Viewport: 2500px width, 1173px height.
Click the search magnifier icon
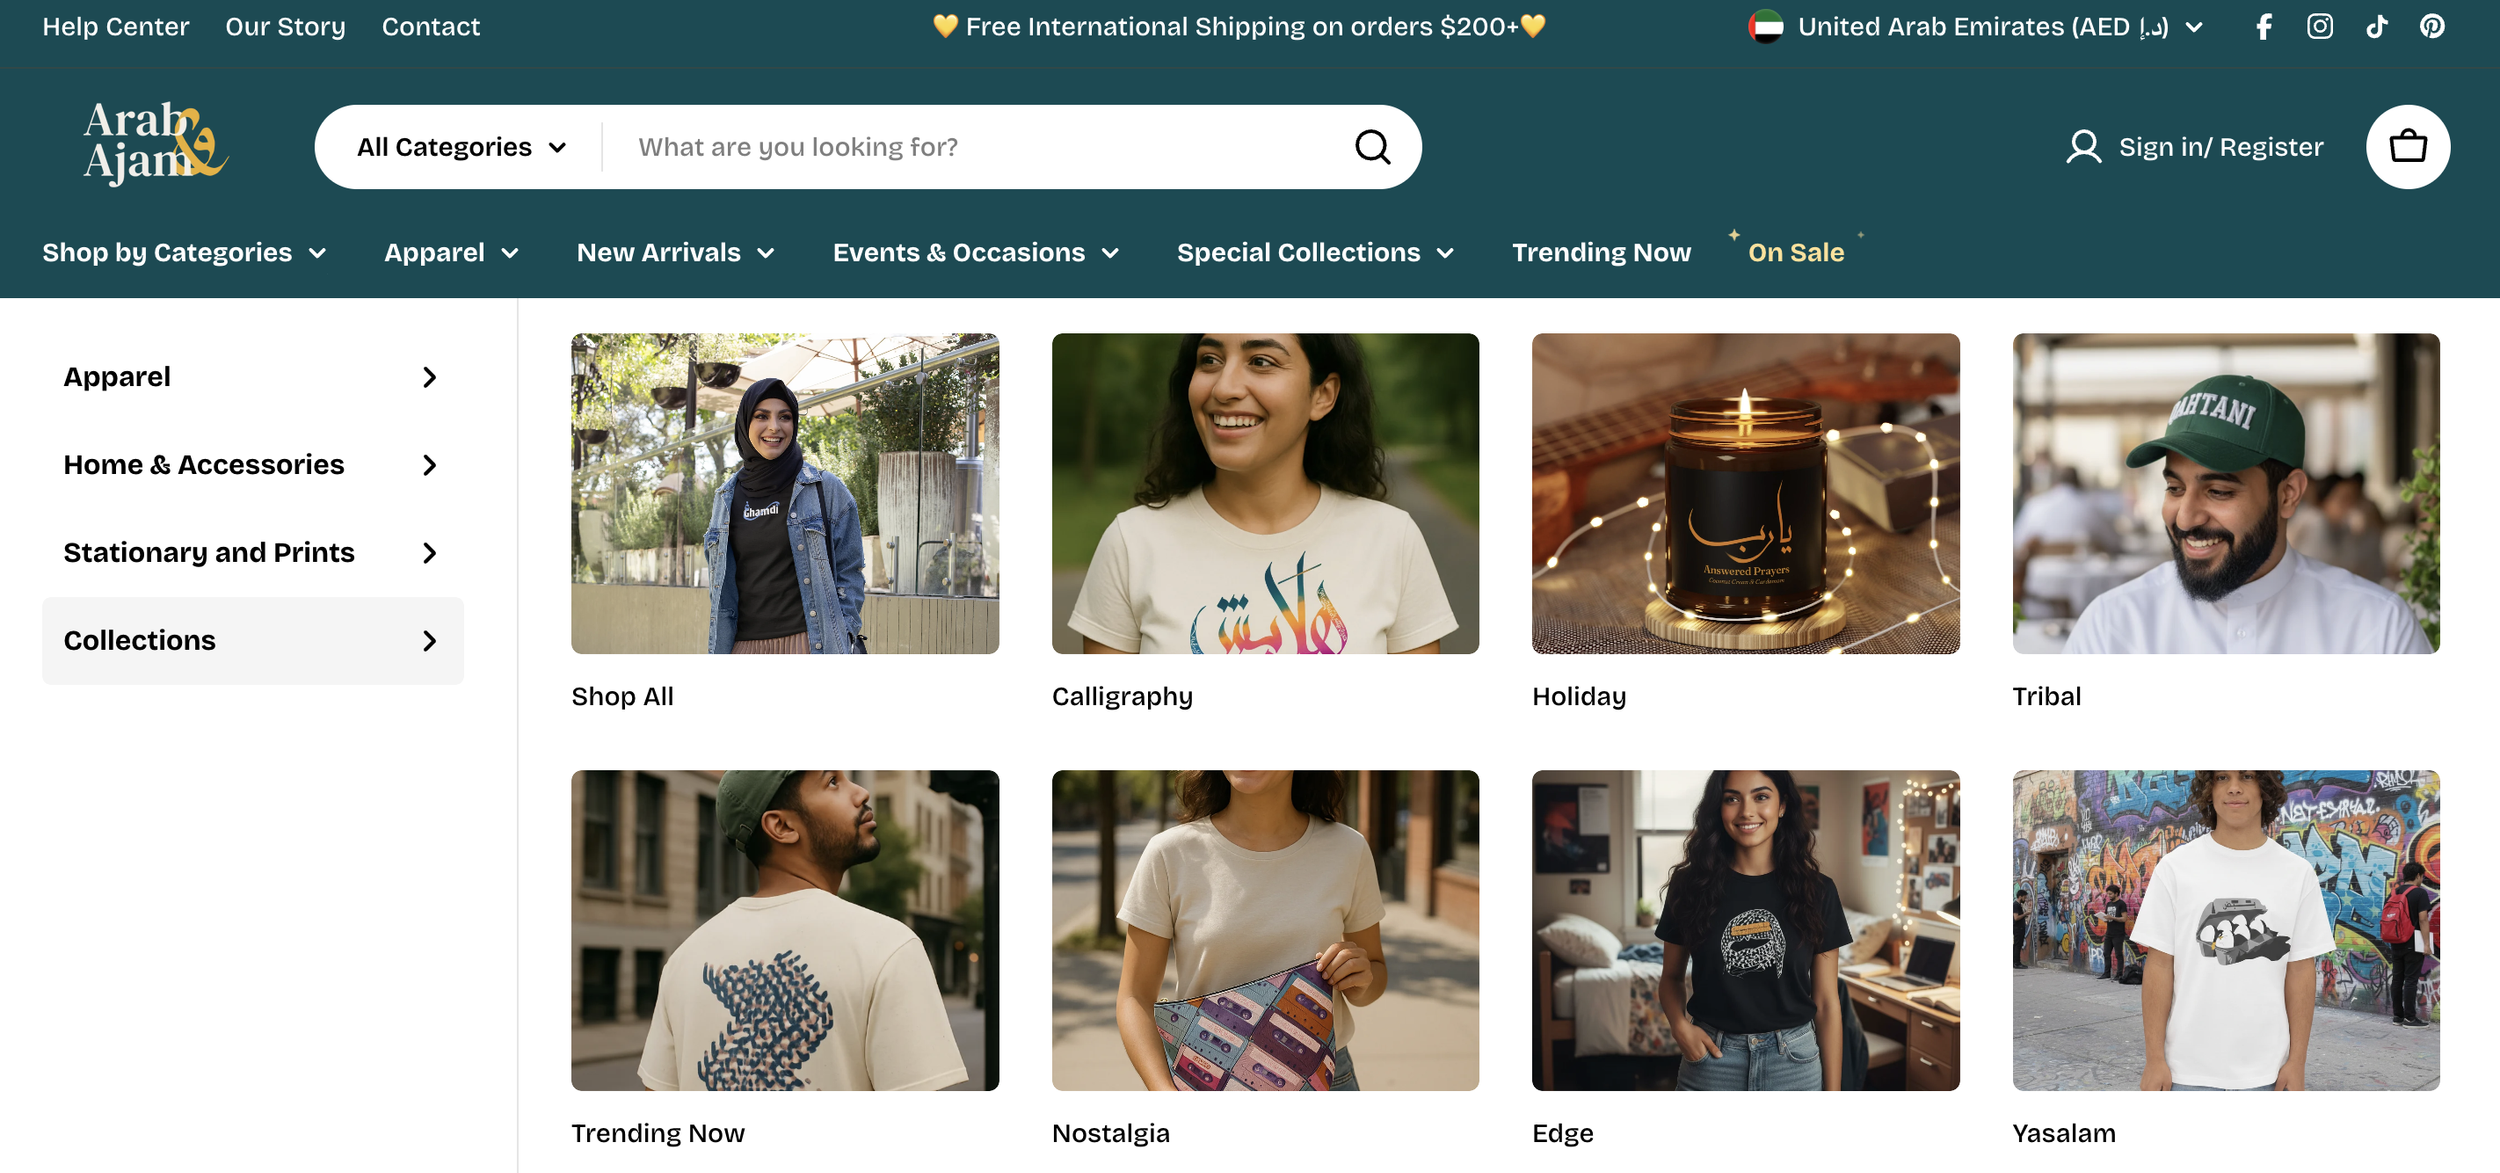(x=1373, y=147)
